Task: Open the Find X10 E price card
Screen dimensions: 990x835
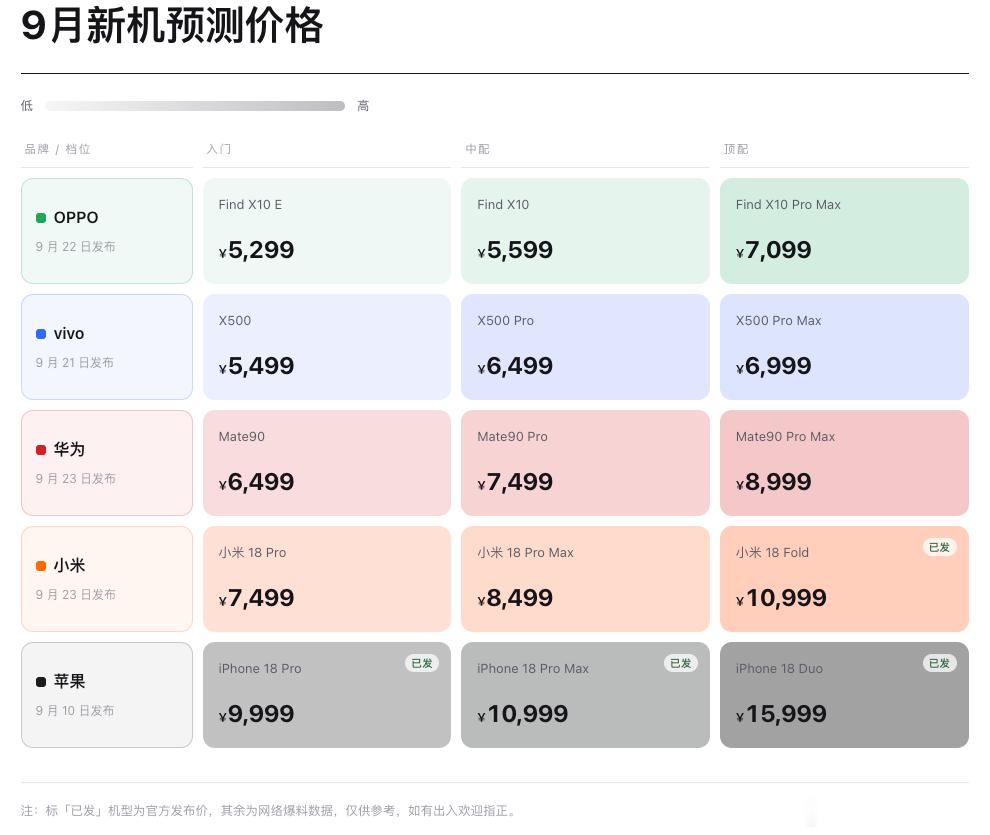Action: pyautogui.click(x=327, y=231)
